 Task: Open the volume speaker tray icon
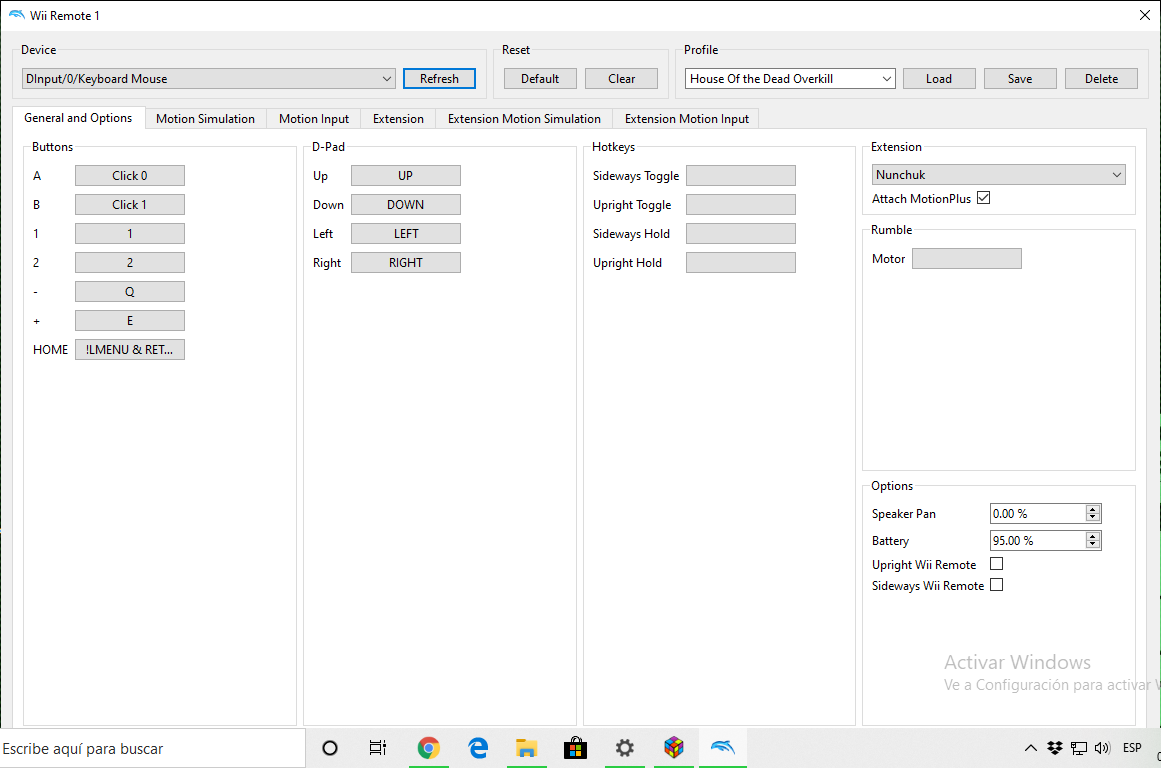pyautogui.click(x=1102, y=748)
